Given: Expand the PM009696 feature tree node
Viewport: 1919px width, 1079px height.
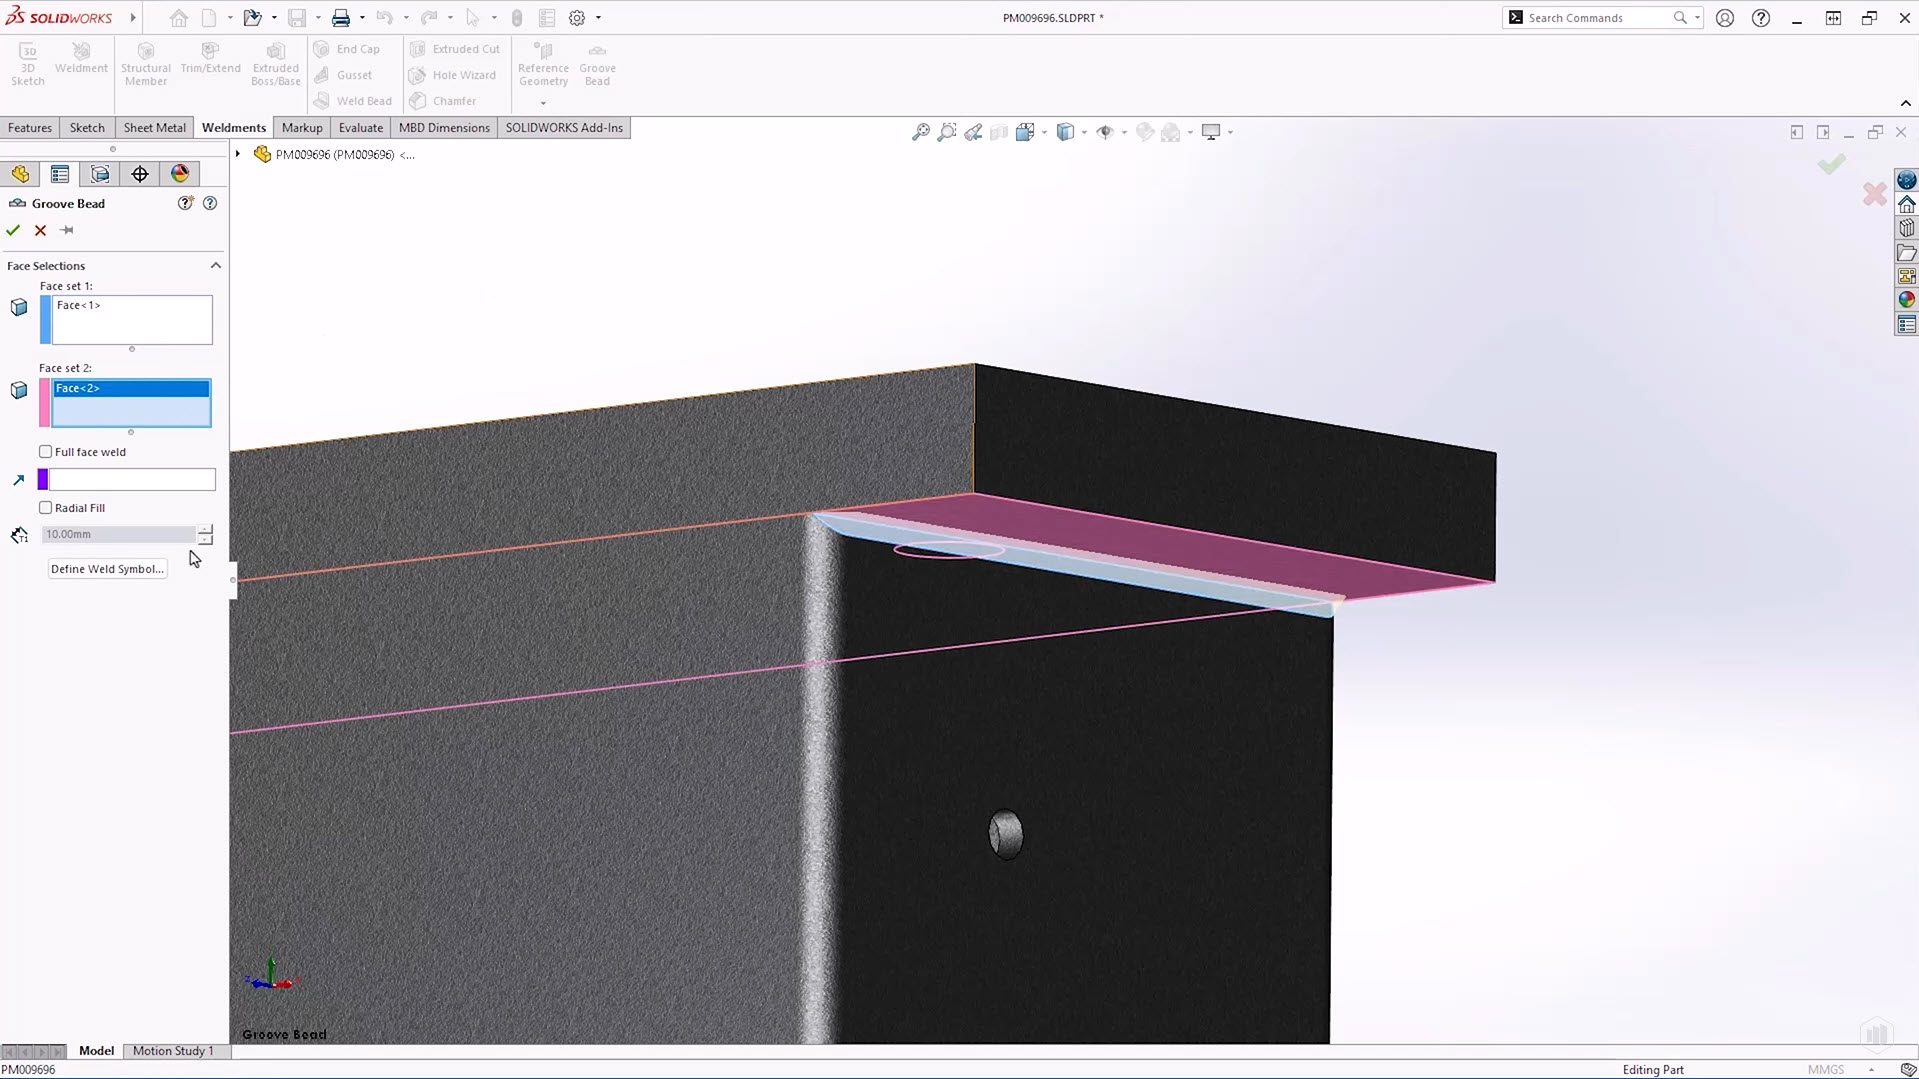Looking at the screenshot, I should tap(238, 154).
